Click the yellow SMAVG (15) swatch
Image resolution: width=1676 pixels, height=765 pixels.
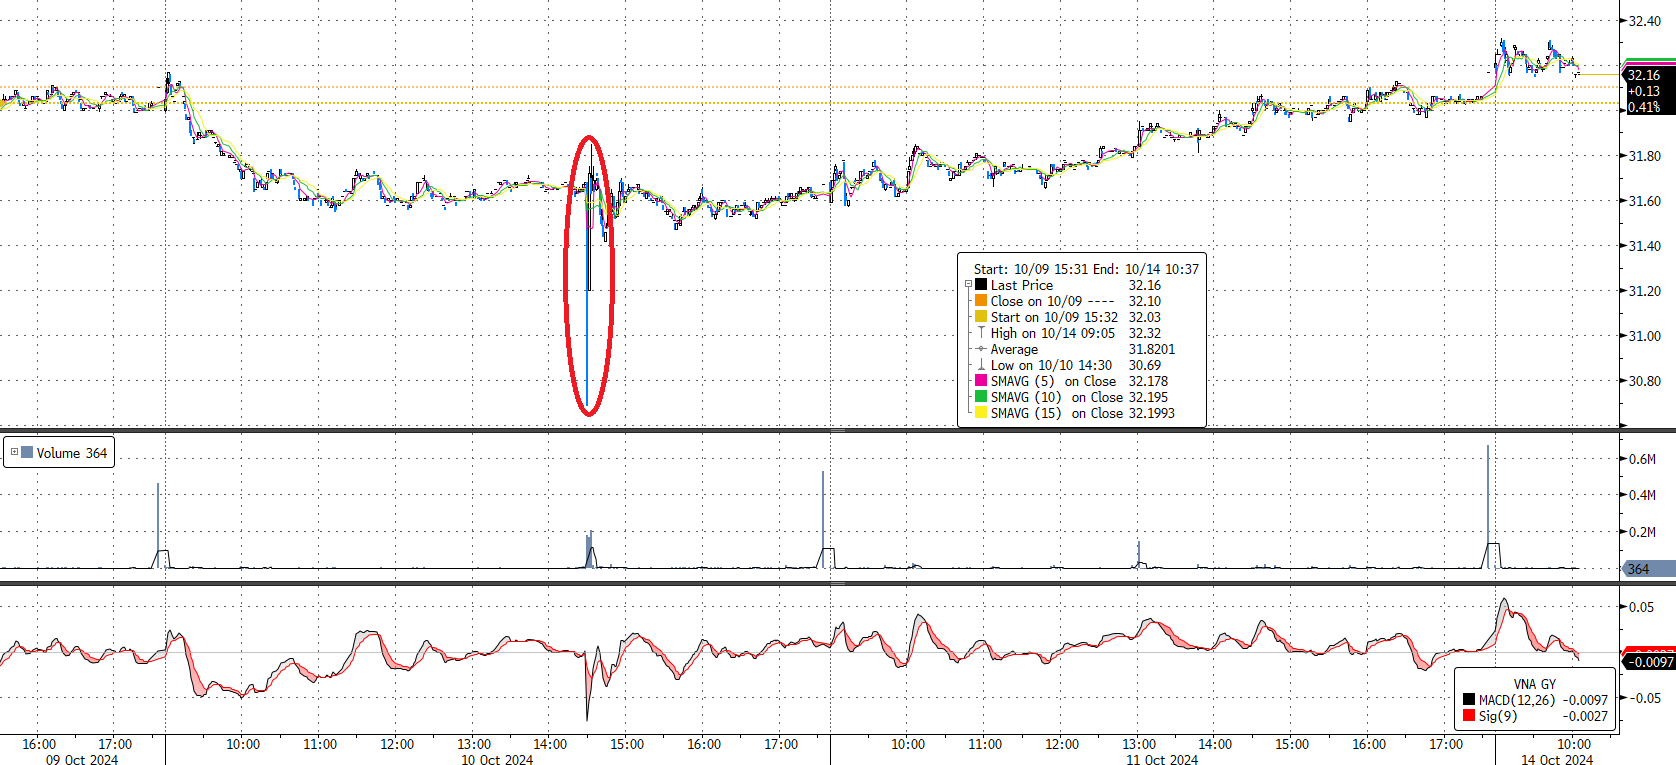pyautogui.click(x=981, y=412)
